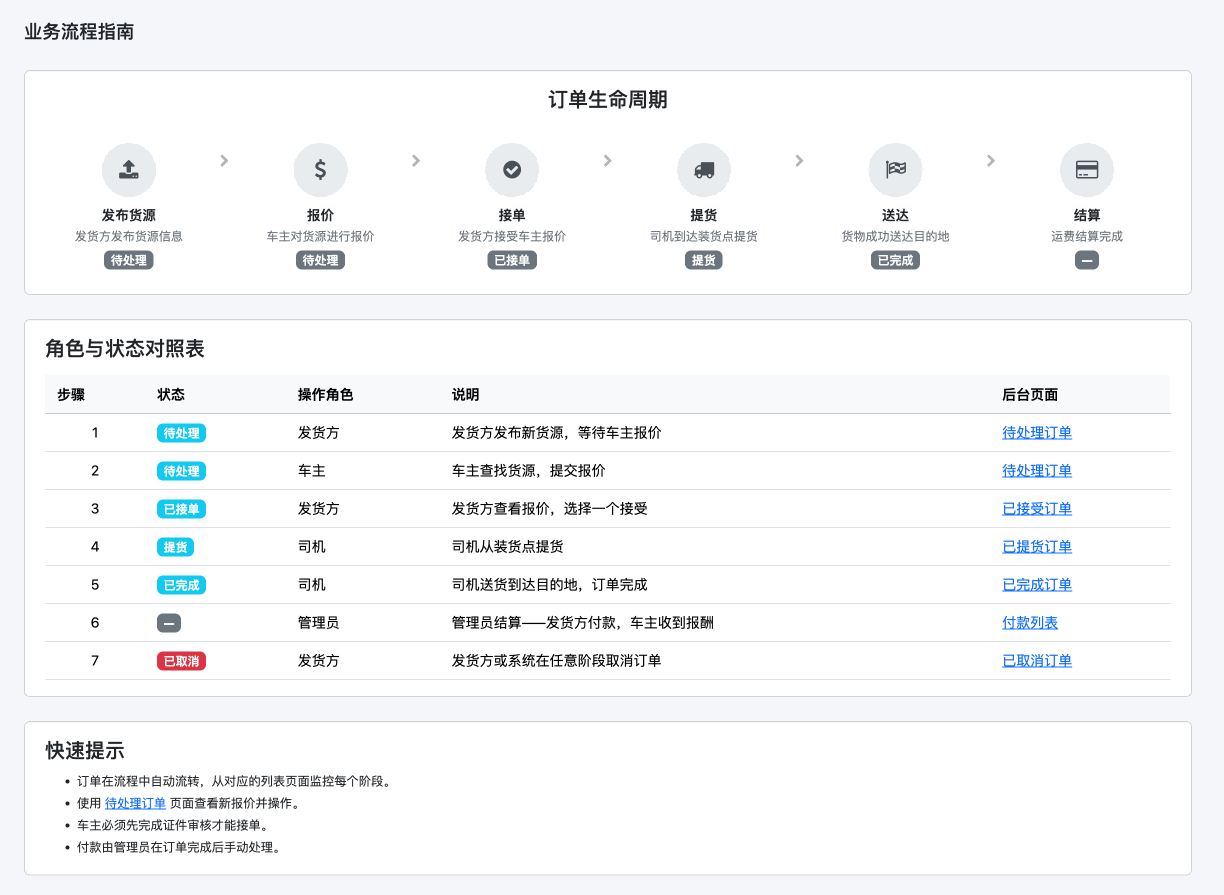
Task: Click 提货 status badge in table row 4
Action: click(x=176, y=547)
